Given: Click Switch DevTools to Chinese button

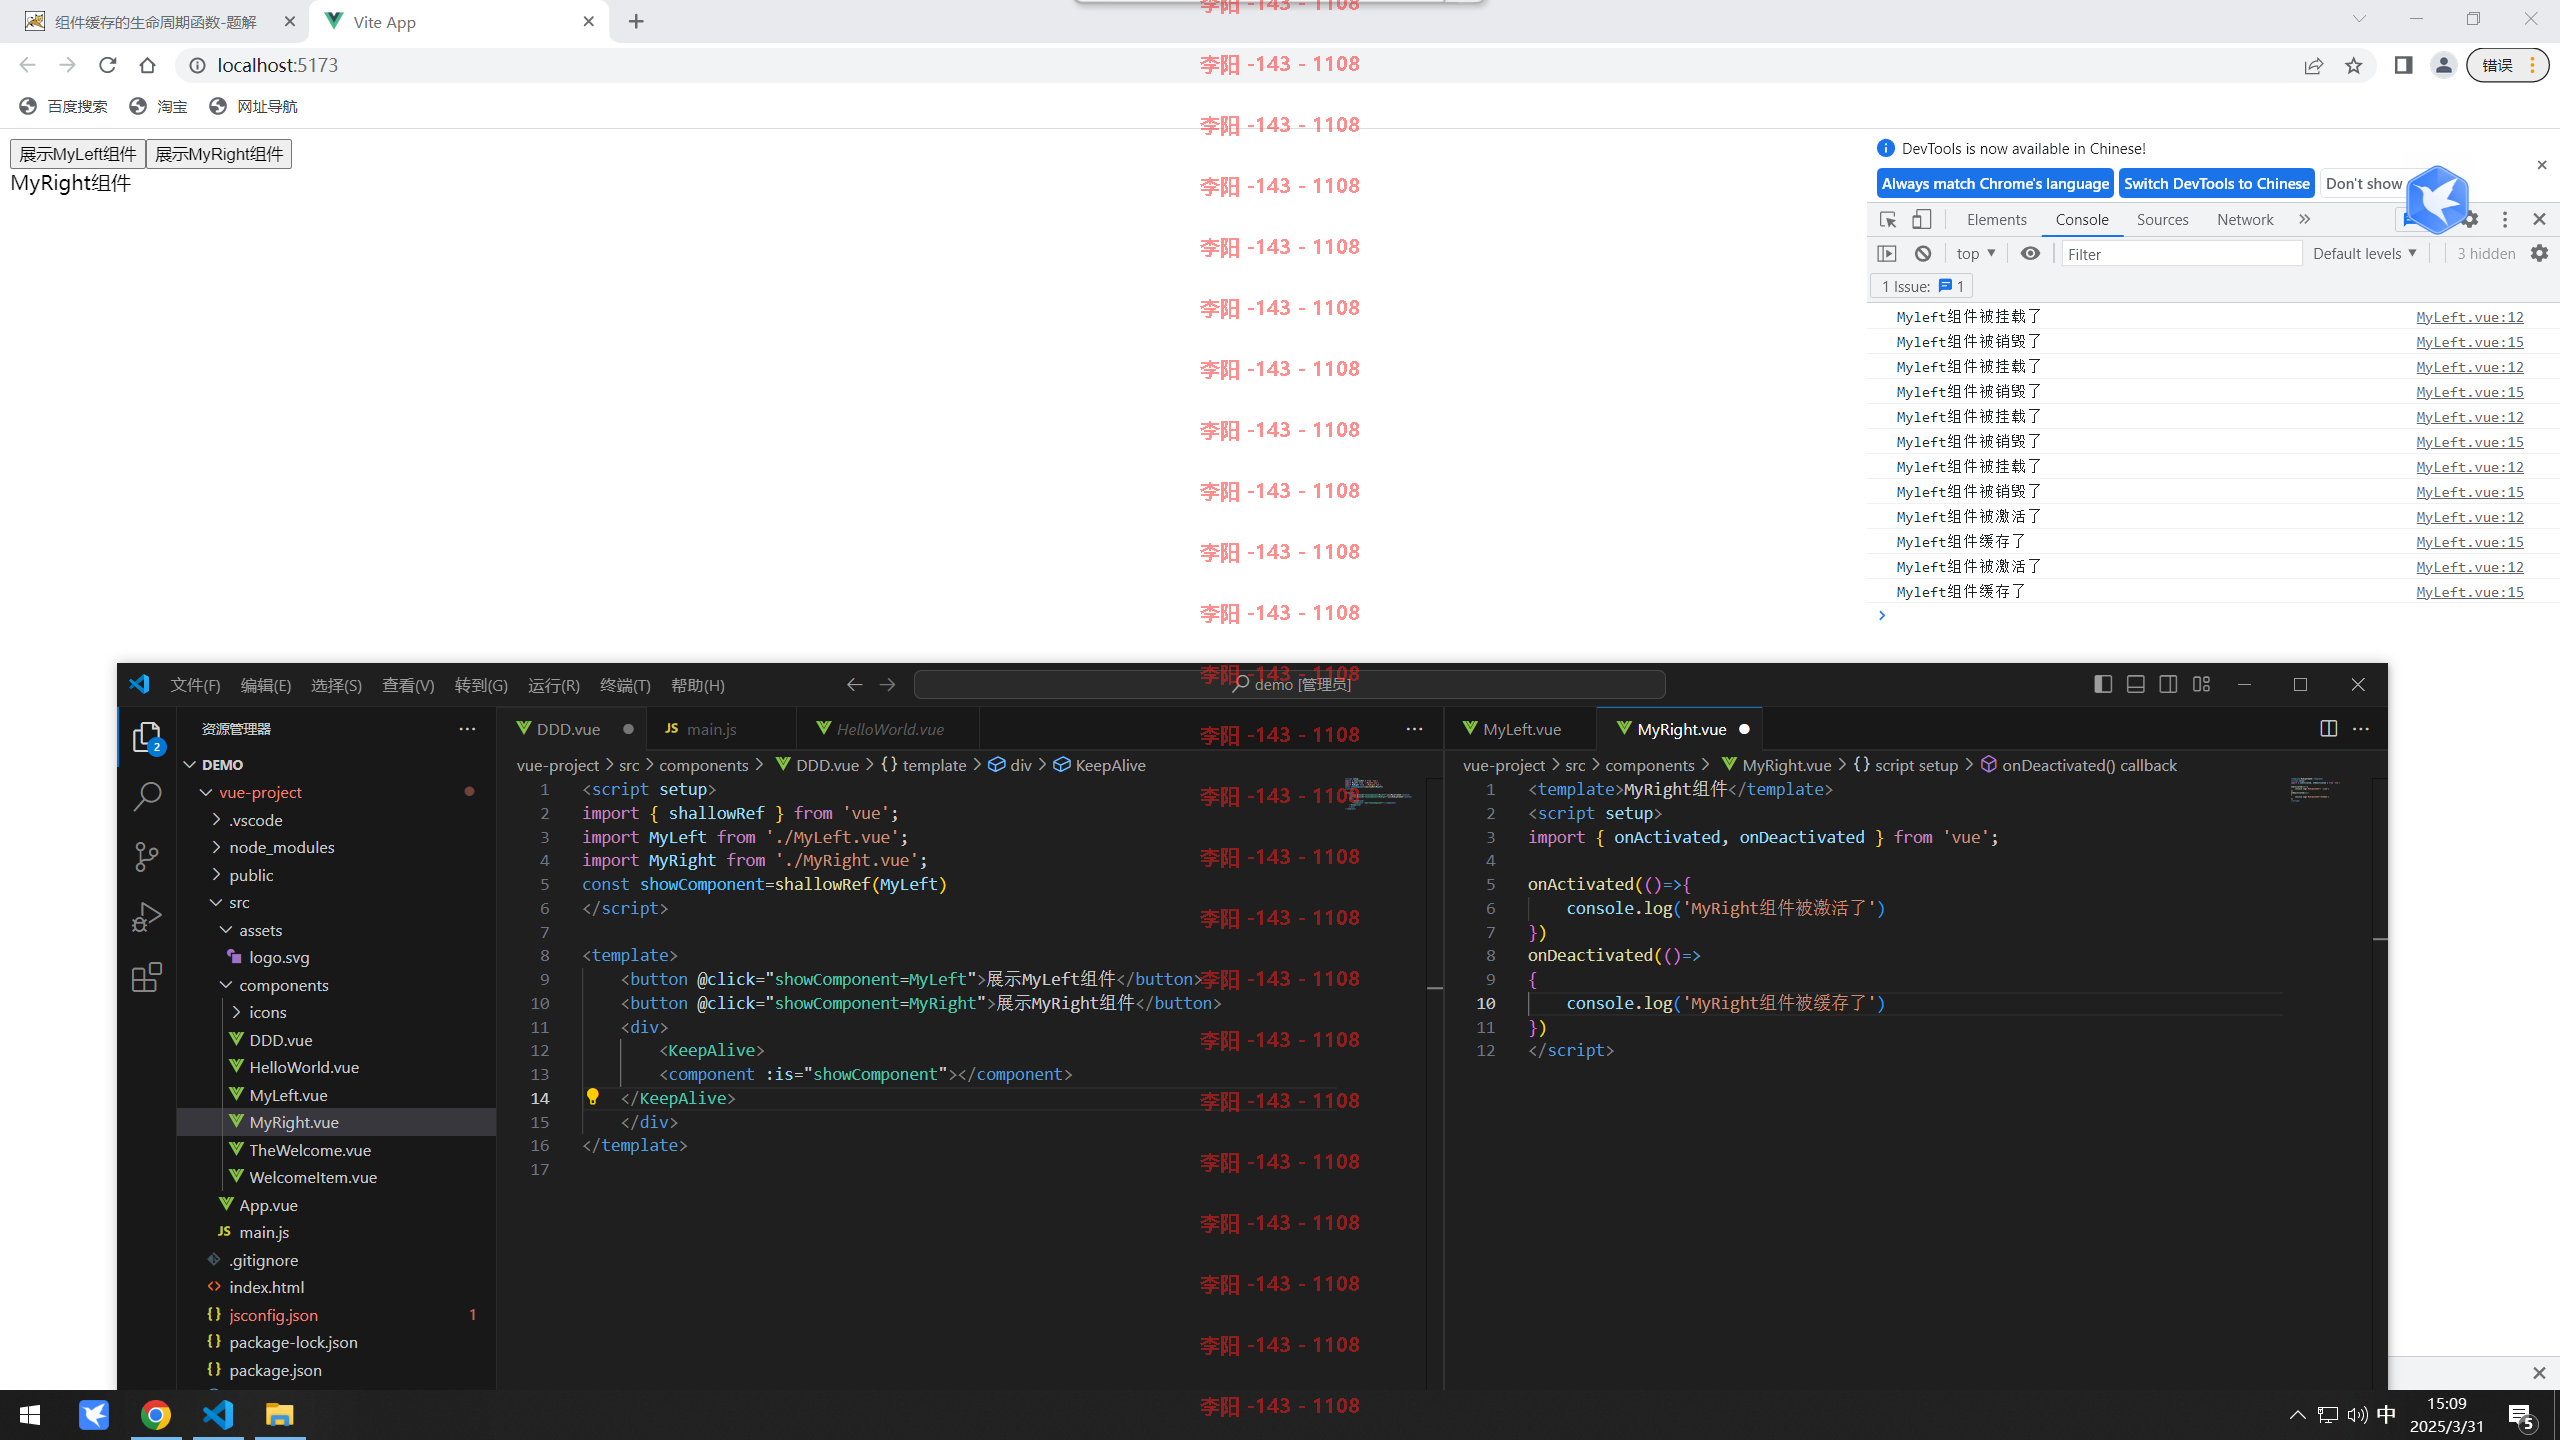Looking at the screenshot, I should pyautogui.click(x=2216, y=183).
